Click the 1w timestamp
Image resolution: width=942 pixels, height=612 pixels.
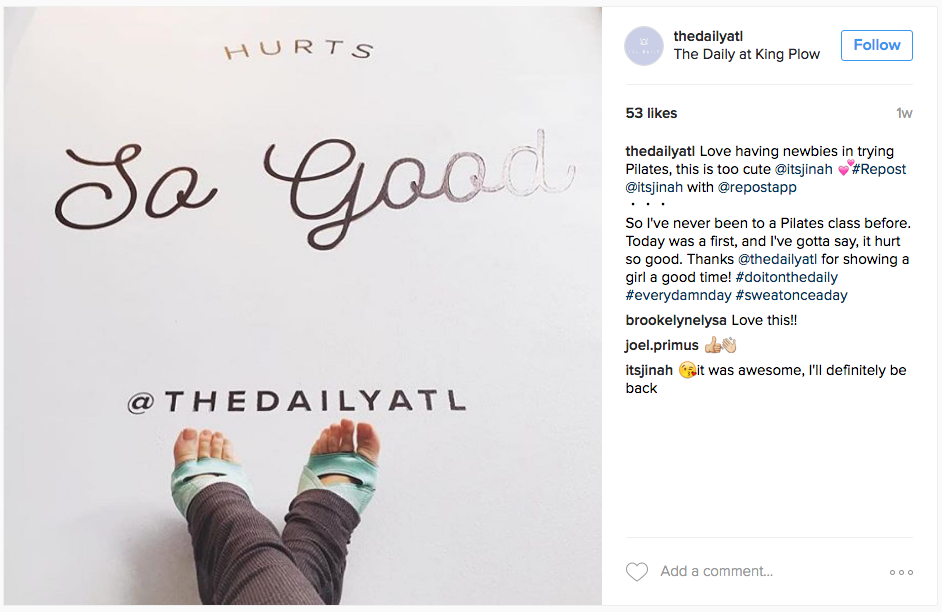pyautogui.click(x=904, y=113)
